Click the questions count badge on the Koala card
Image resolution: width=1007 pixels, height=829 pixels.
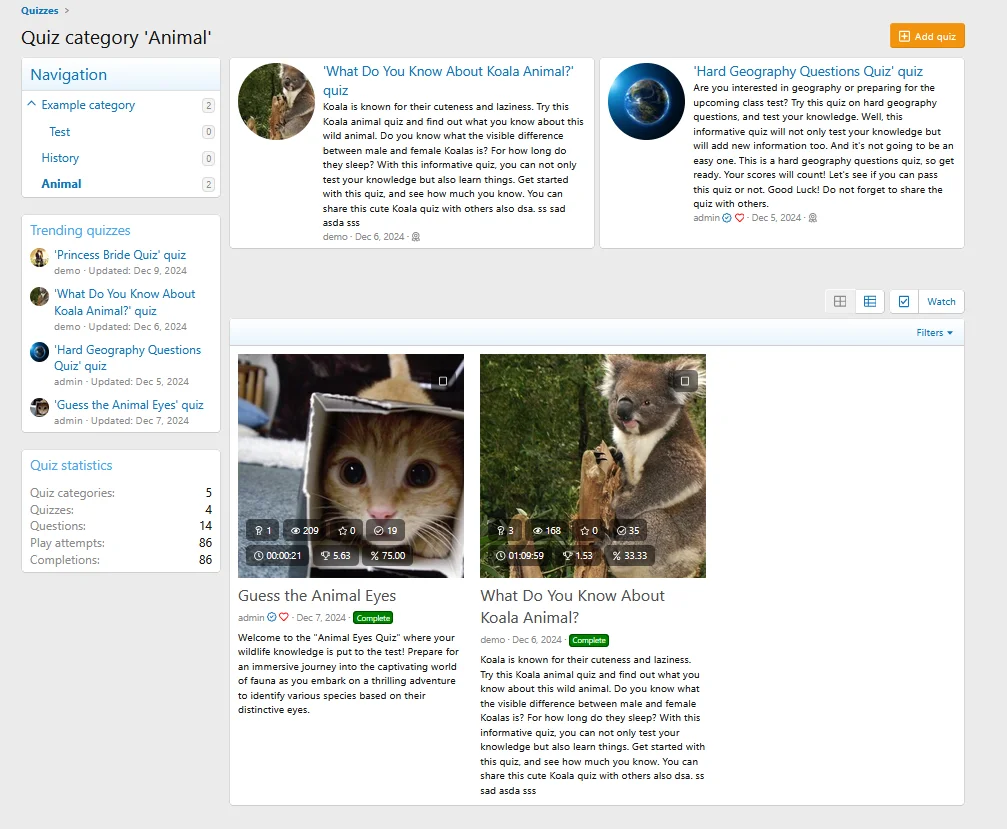pos(505,531)
